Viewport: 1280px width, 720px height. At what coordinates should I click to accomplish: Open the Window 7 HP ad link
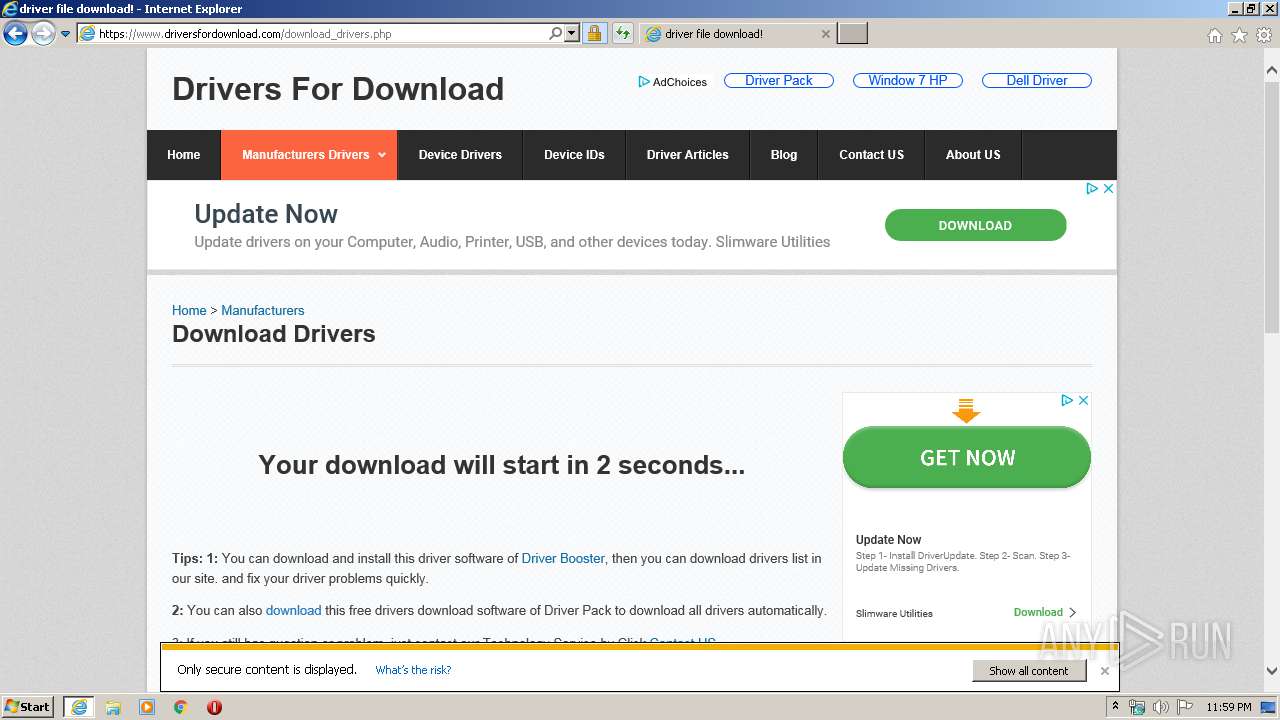tap(907, 80)
